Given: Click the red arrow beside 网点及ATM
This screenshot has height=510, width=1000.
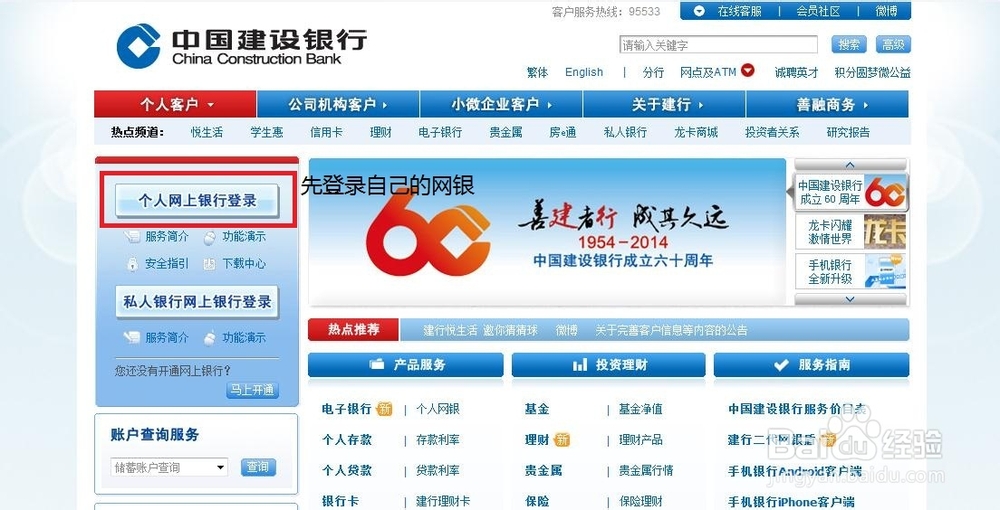Looking at the screenshot, I should click(747, 70).
